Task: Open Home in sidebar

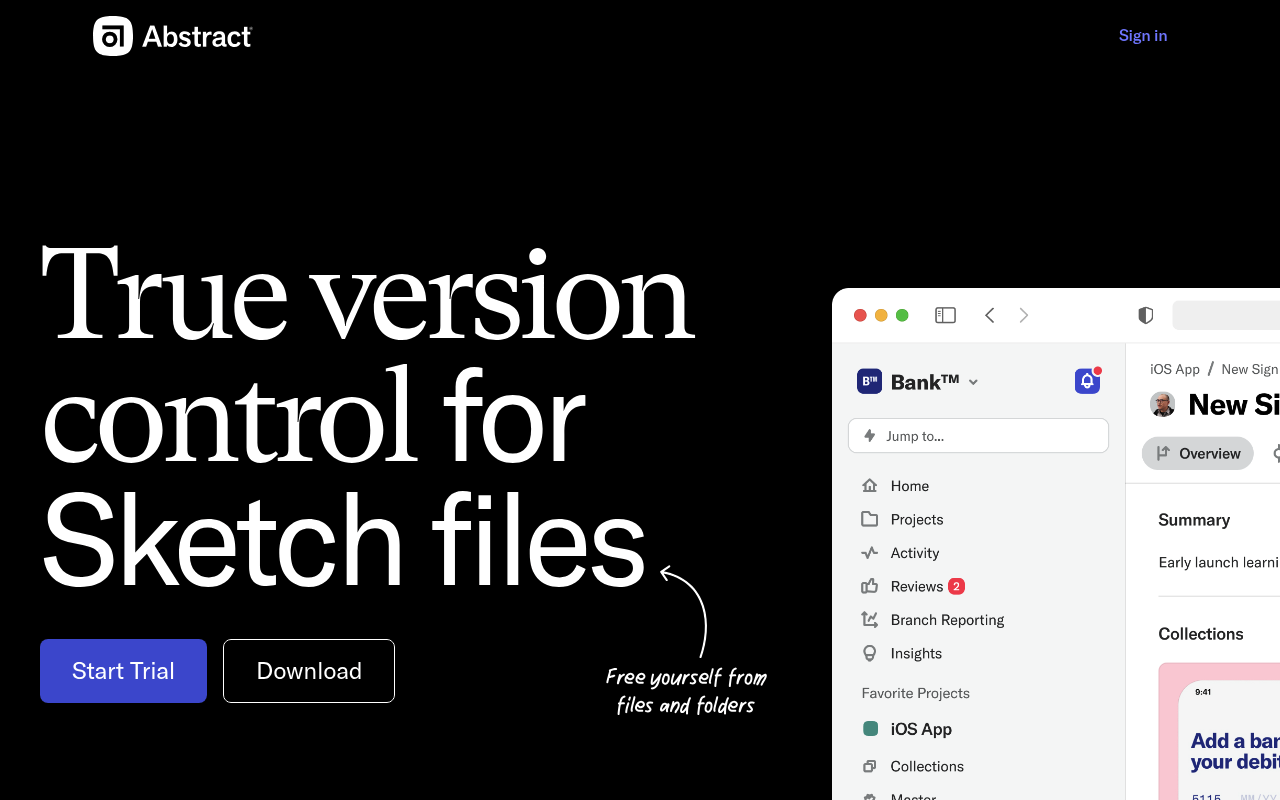Action: click(910, 486)
